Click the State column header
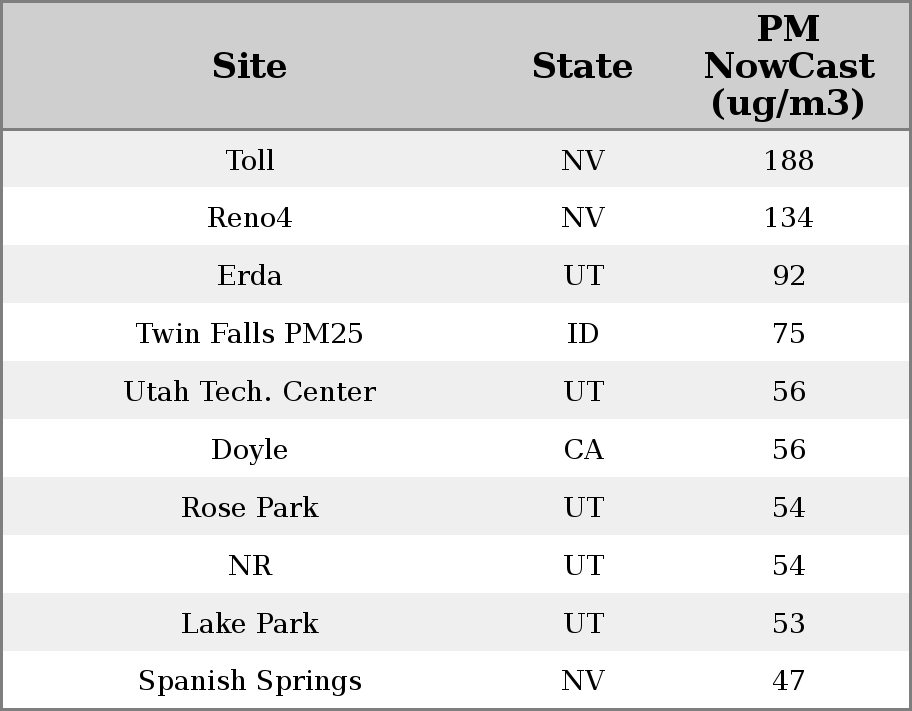The height and width of the screenshot is (711, 912). point(582,66)
